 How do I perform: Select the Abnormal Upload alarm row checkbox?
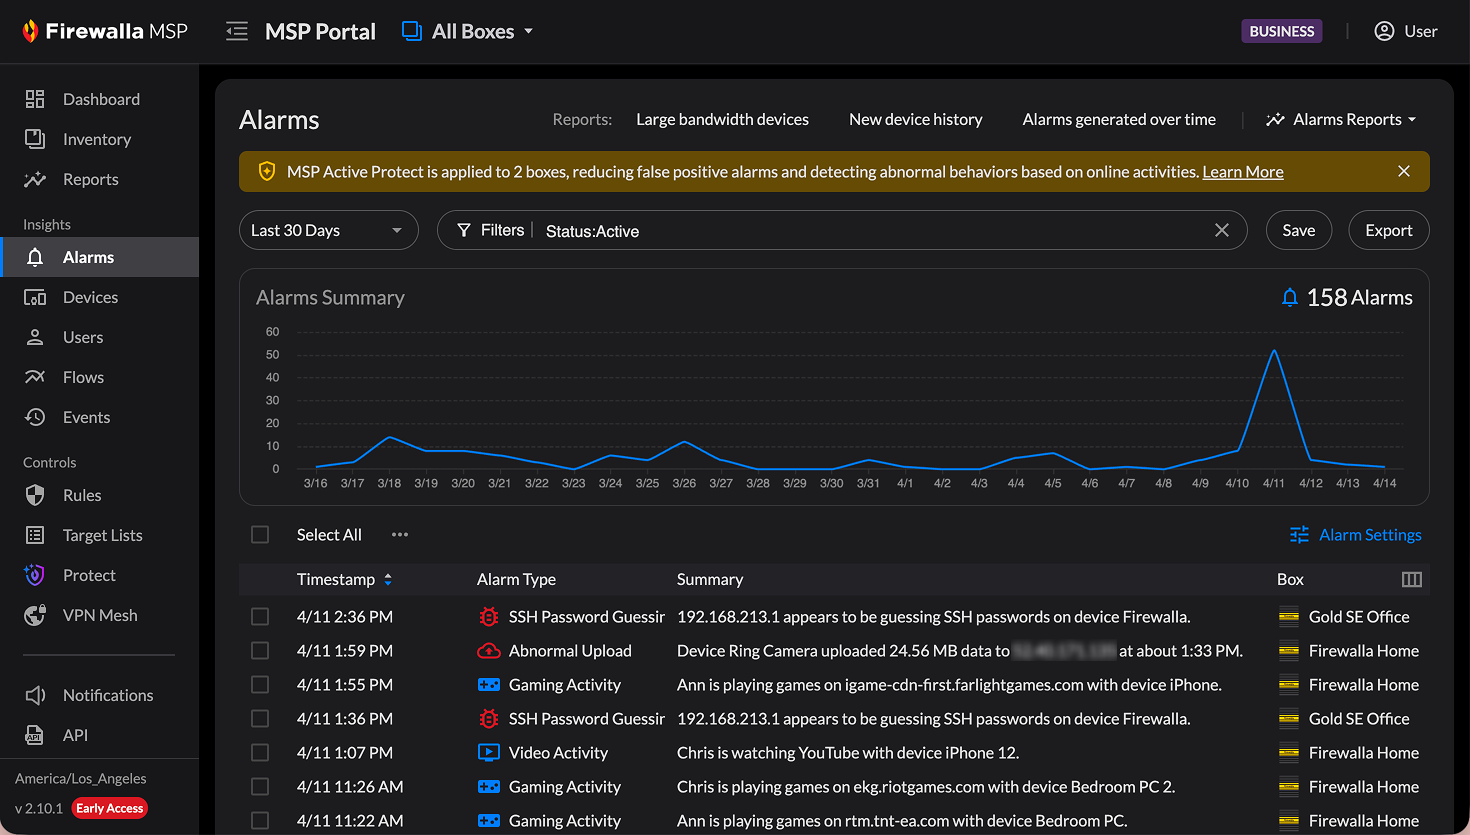click(260, 651)
